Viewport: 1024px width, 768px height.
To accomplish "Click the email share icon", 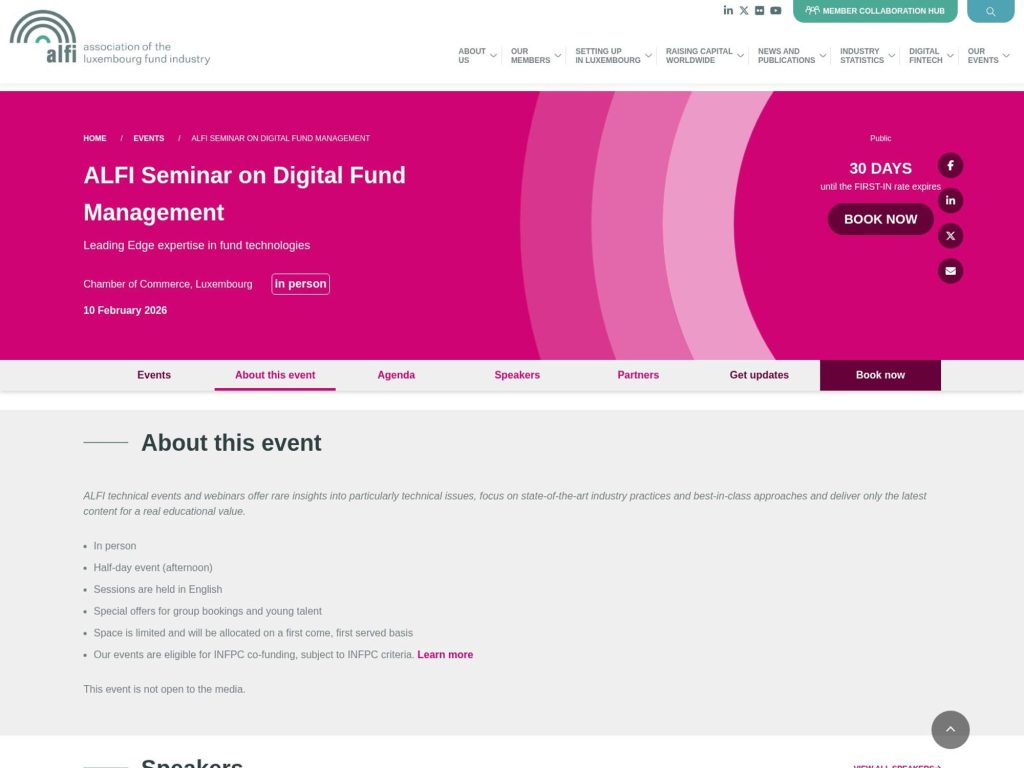I will [x=950, y=270].
